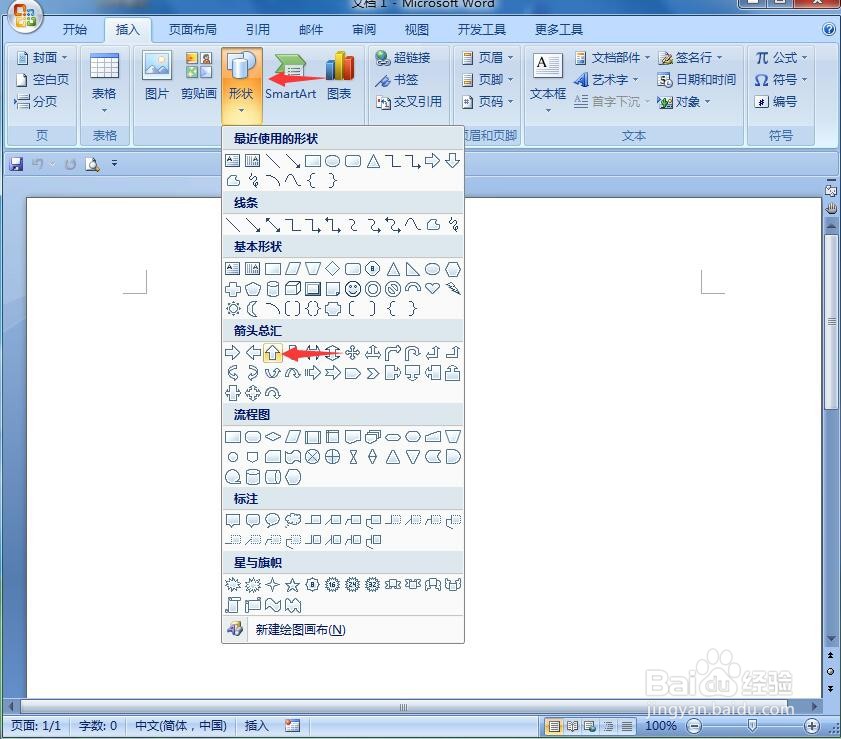Insert Blank Page (空白页)
This screenshot has height=739, width=841.
(42, 79)
